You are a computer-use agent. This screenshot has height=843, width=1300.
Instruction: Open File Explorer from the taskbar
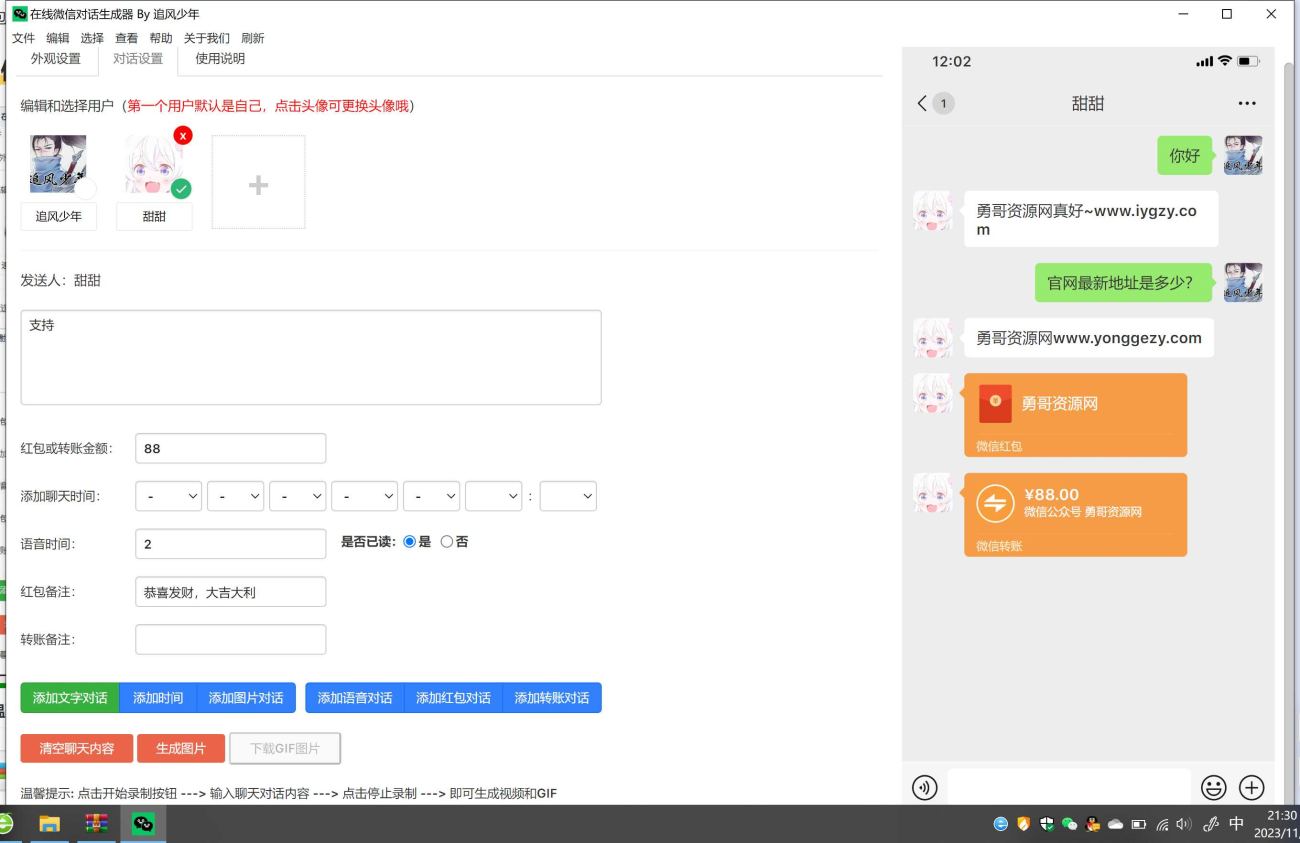(x=49, y=824)
